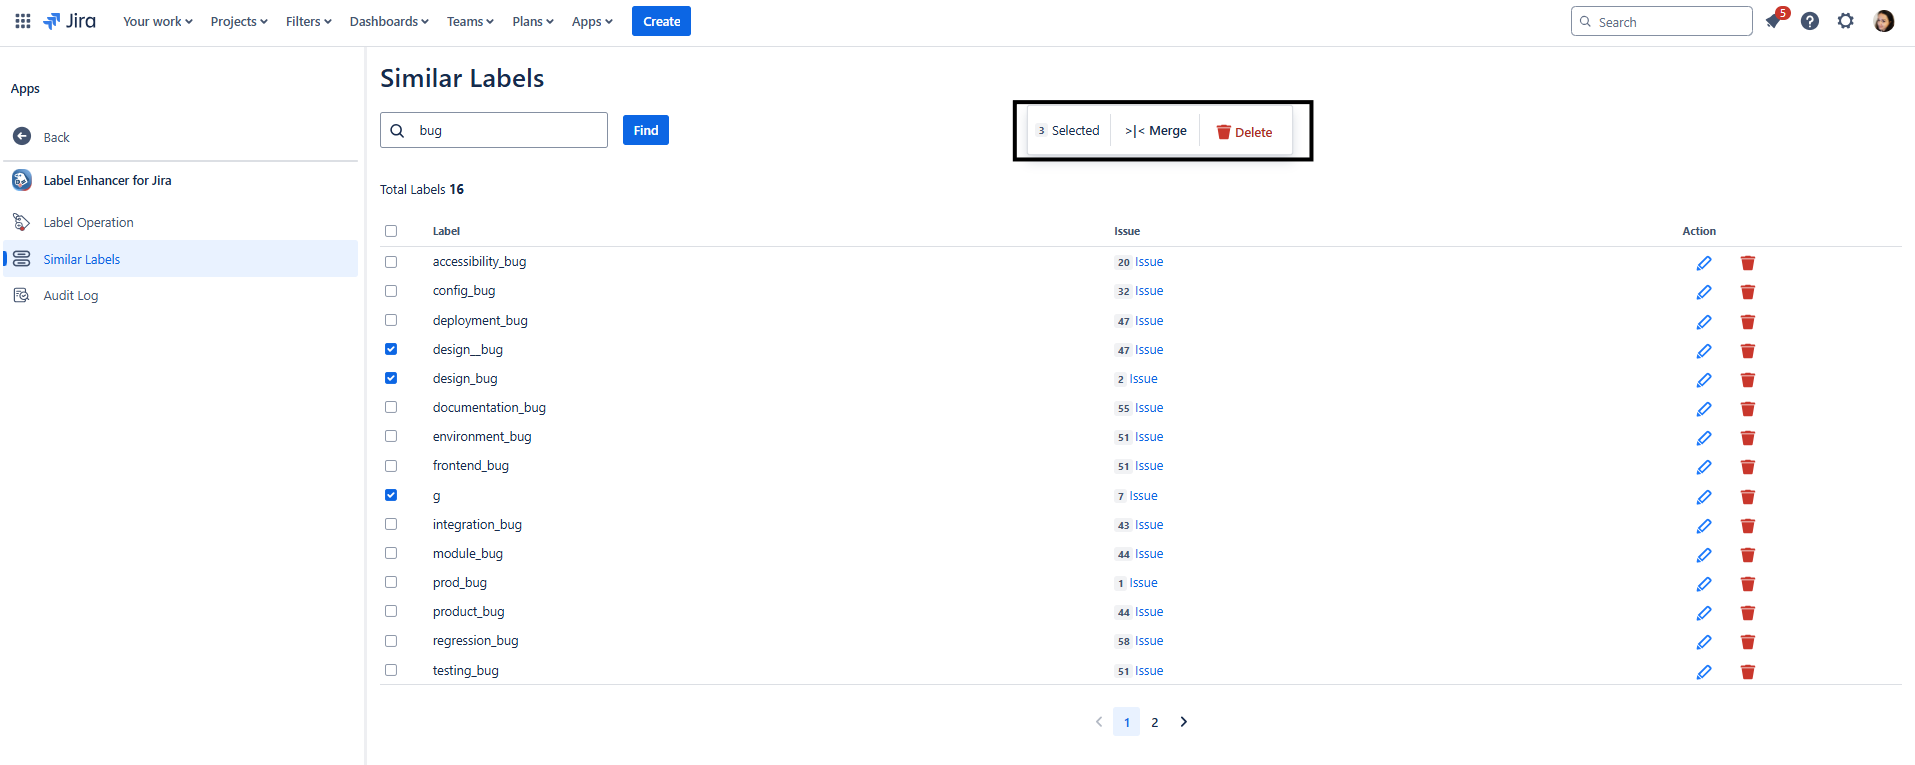Delete the frontend_bug label trash icon
1915x765 pixels.
(x=1748, y=467)
